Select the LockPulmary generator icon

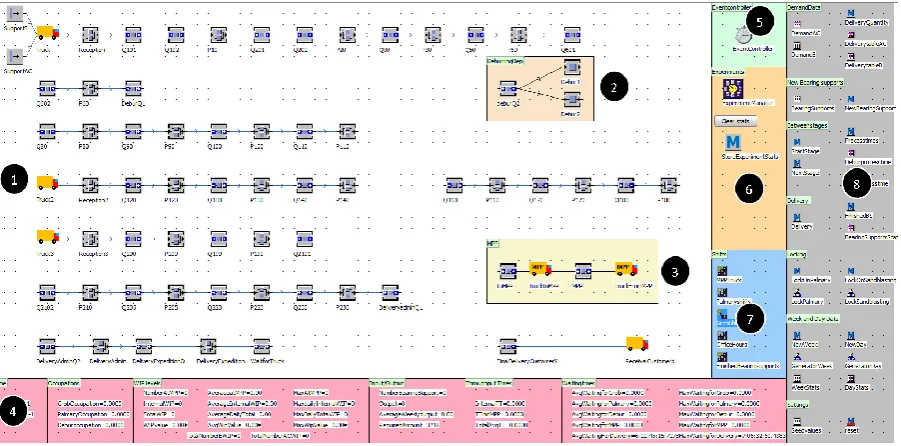coord(797,293)
